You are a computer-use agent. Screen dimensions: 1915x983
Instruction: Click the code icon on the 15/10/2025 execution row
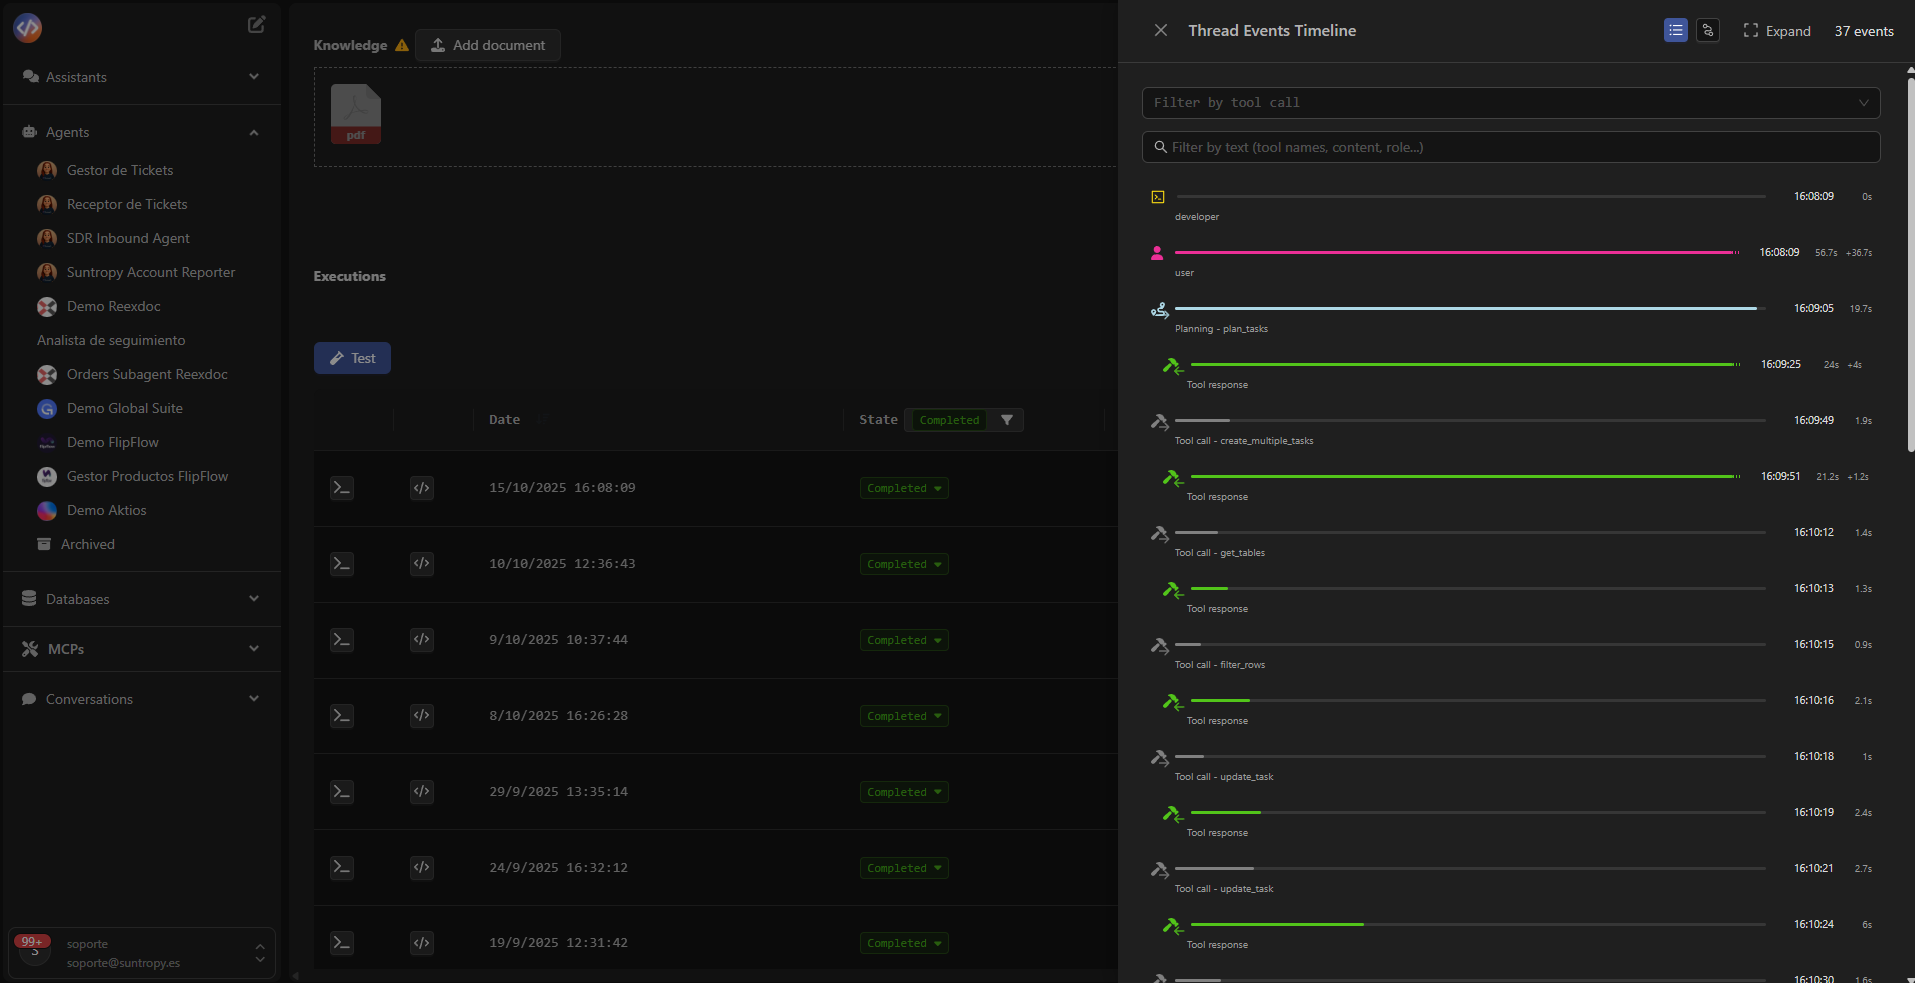pos(421,487)
